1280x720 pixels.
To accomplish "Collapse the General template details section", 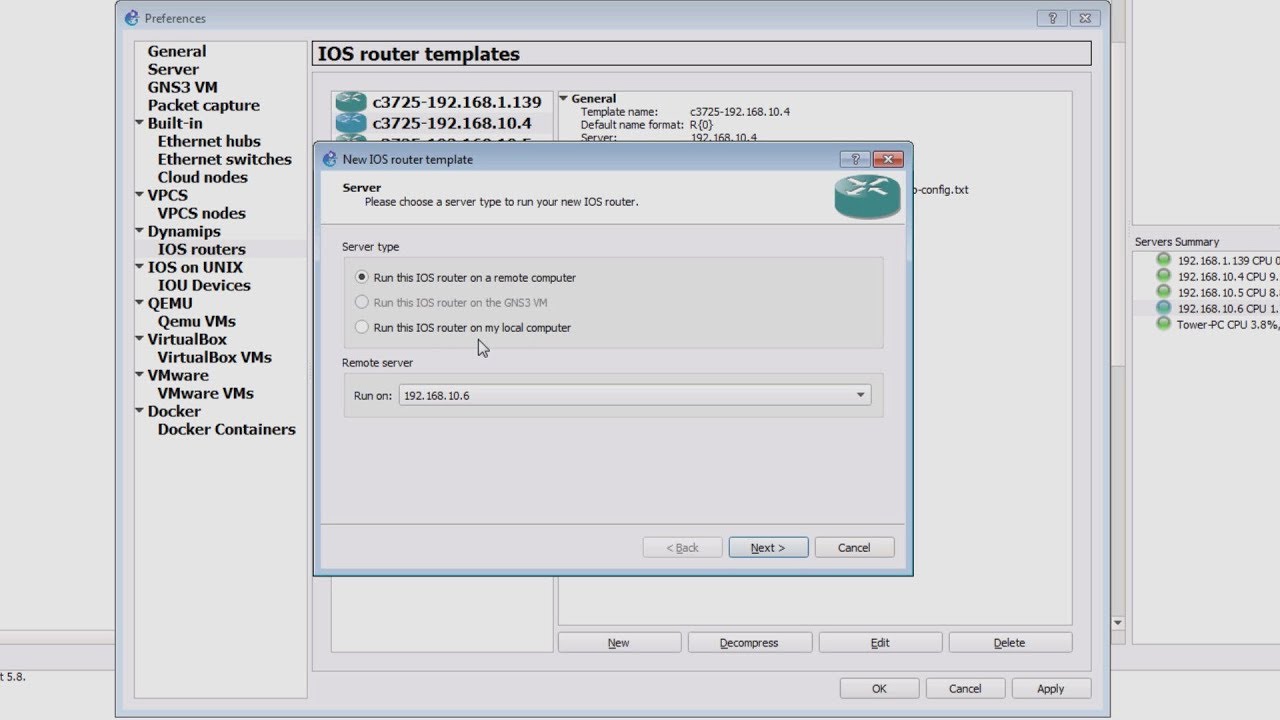I will (563, 98).
